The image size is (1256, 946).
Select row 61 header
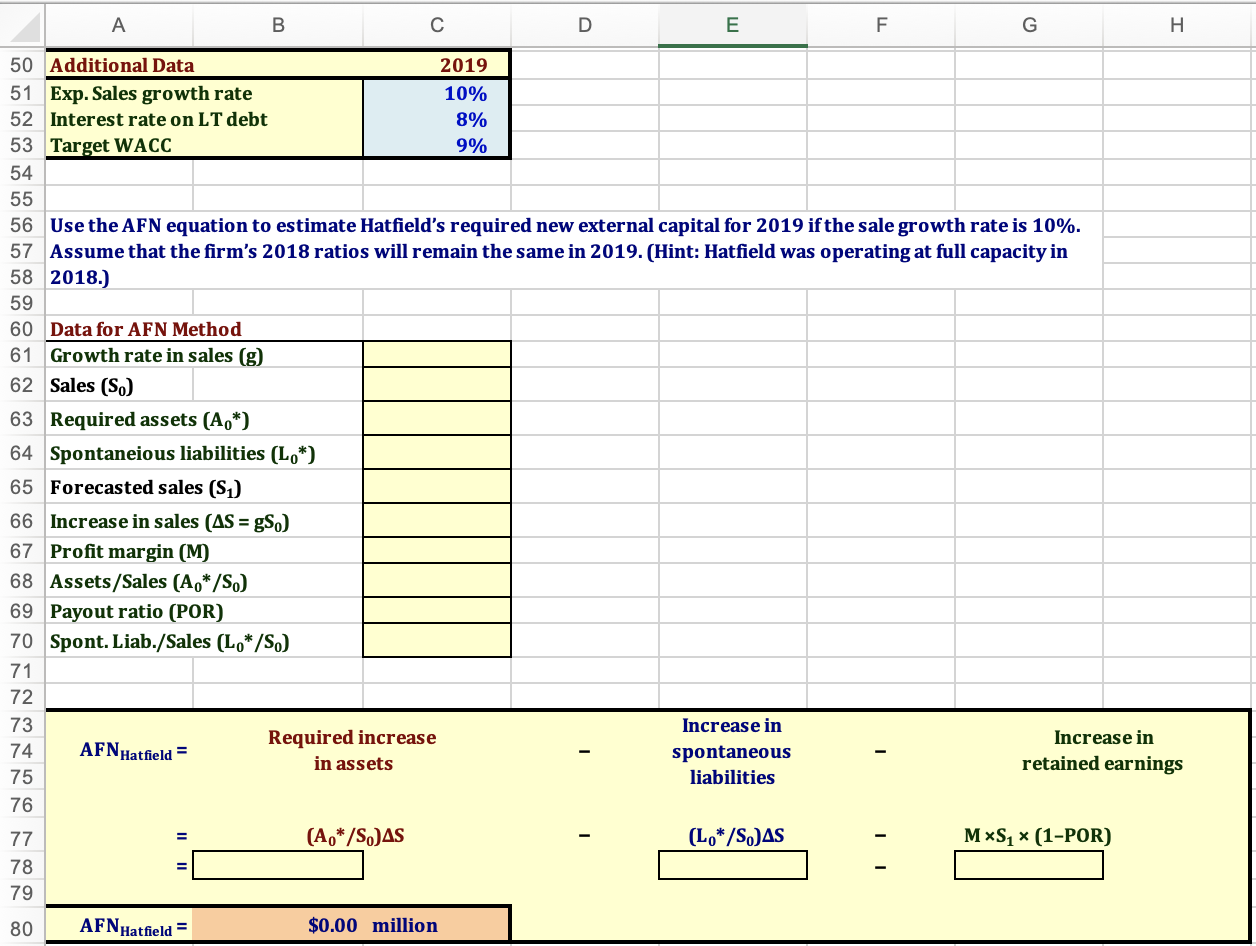click(x=22, y=355)
